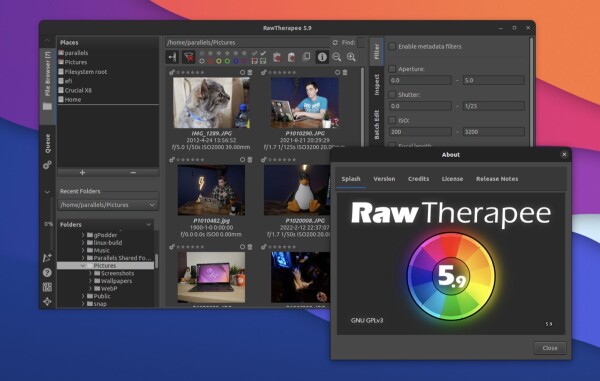Screen dimensions: 600x381
Task: Click the refresh folder icon beside path
Action: coord(335,42)
